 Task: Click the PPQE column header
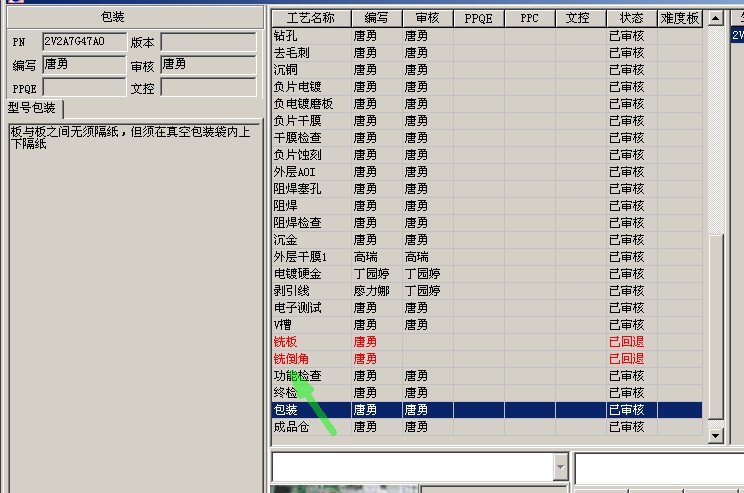coord(479,19)
